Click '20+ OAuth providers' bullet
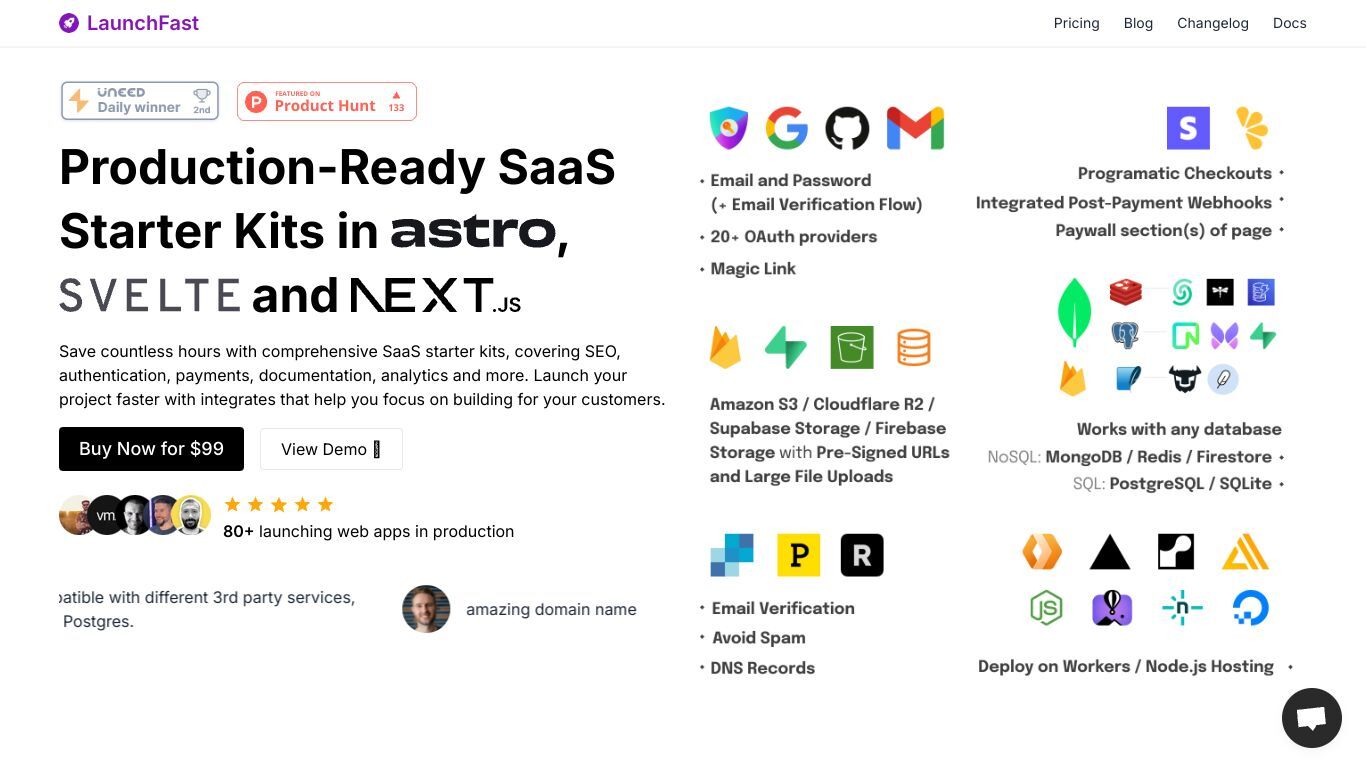Image resolution: width=1366 pixels, height=768 pixels. [x=794, y=236]
